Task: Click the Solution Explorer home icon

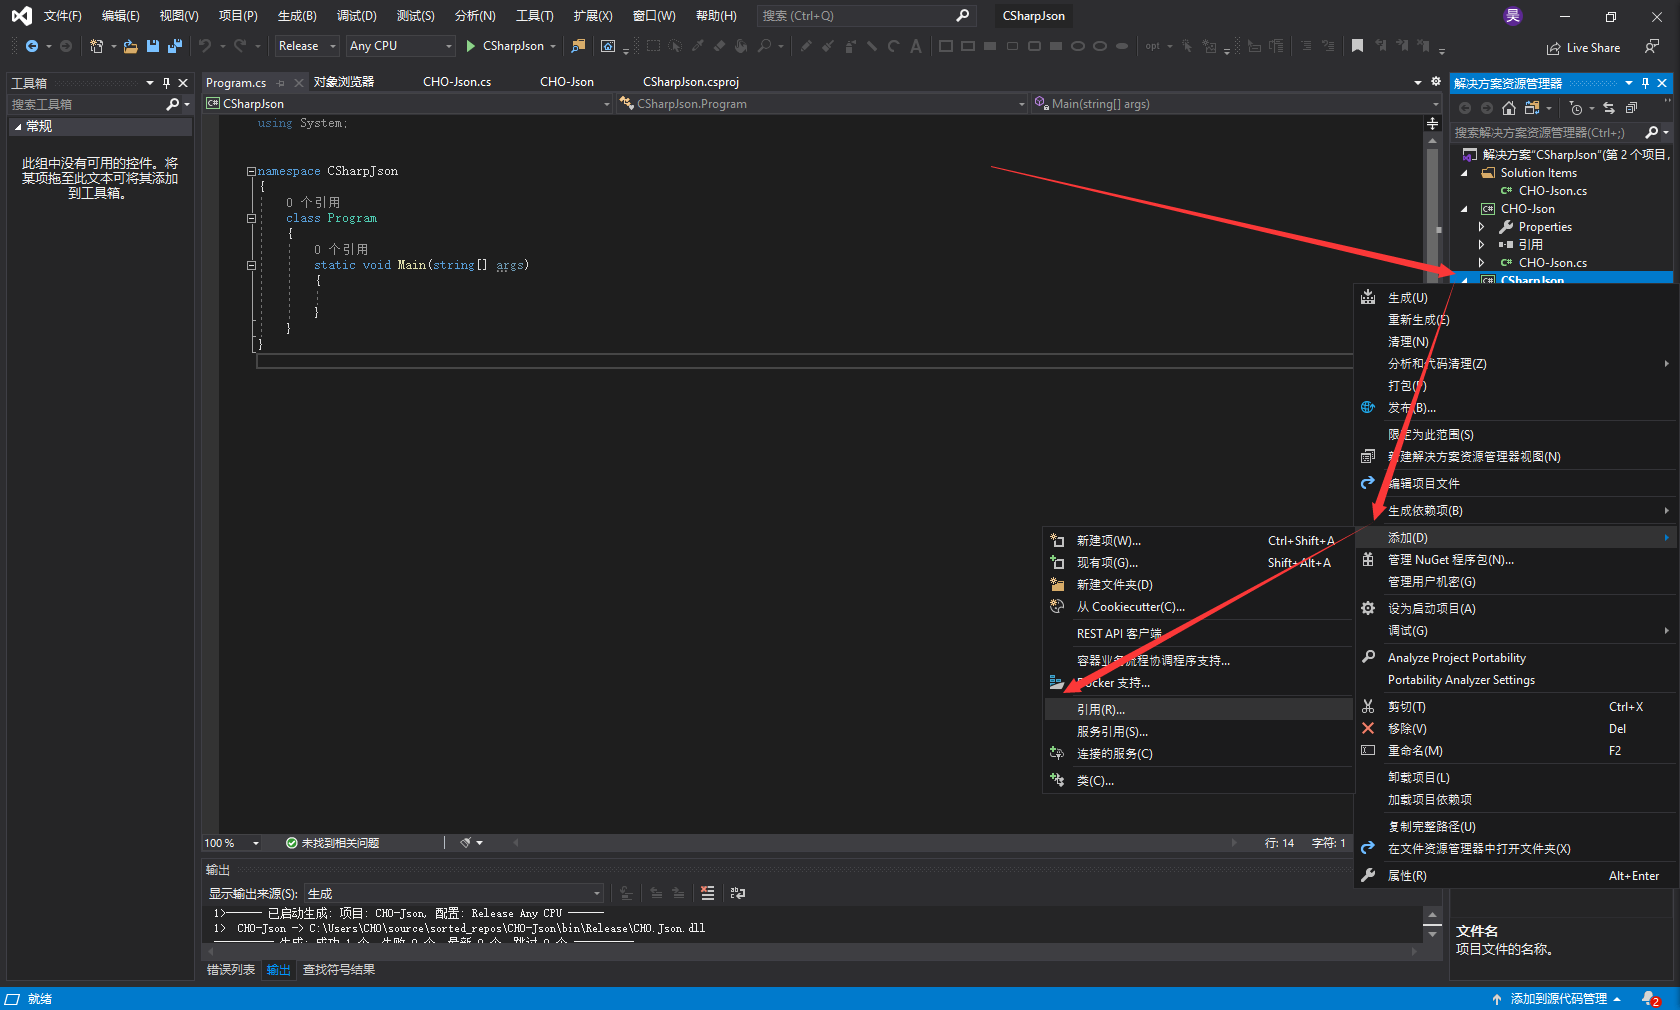Action: pyautogui.click(x=1509, y=108)
